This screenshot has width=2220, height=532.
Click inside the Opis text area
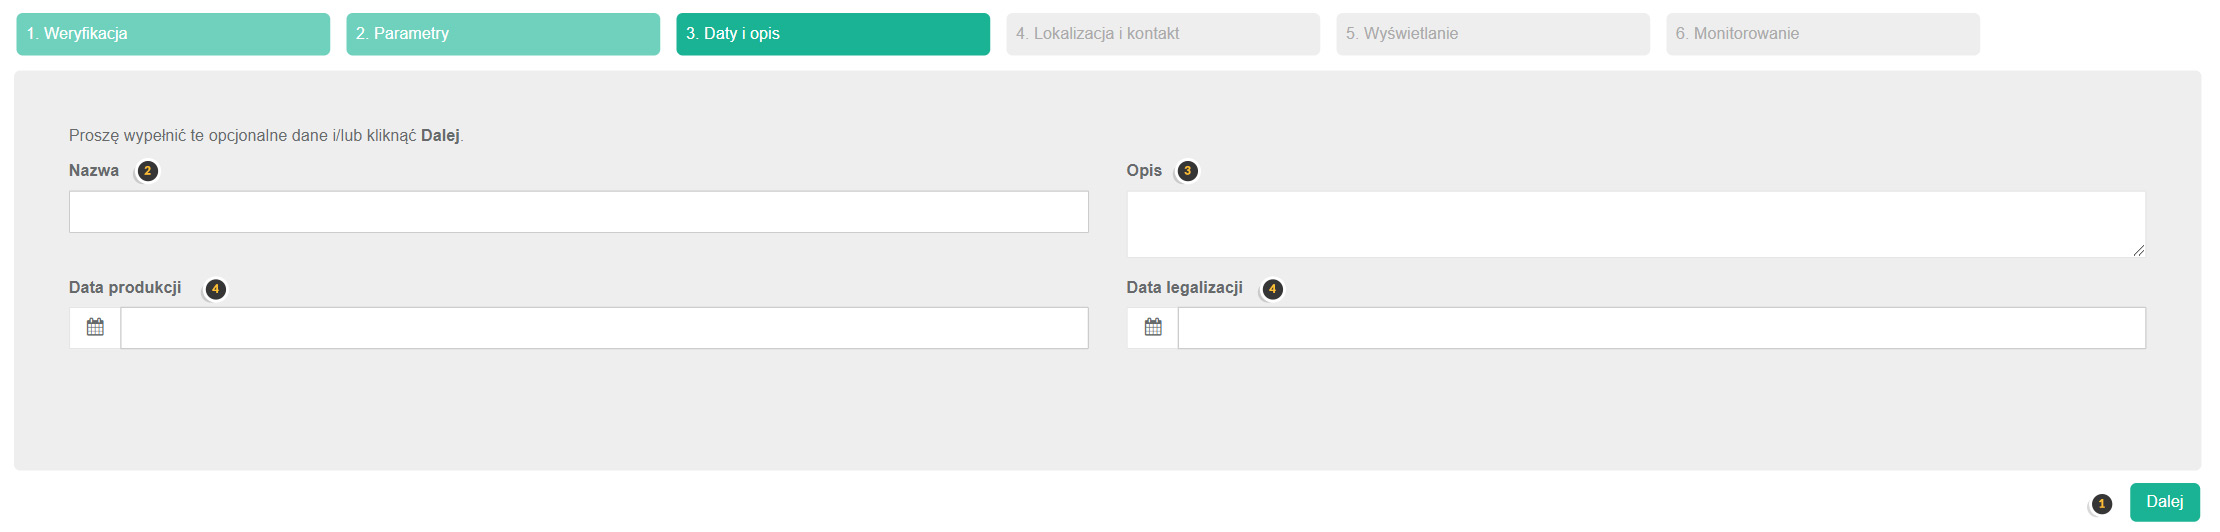click(x=1635, y=224)
